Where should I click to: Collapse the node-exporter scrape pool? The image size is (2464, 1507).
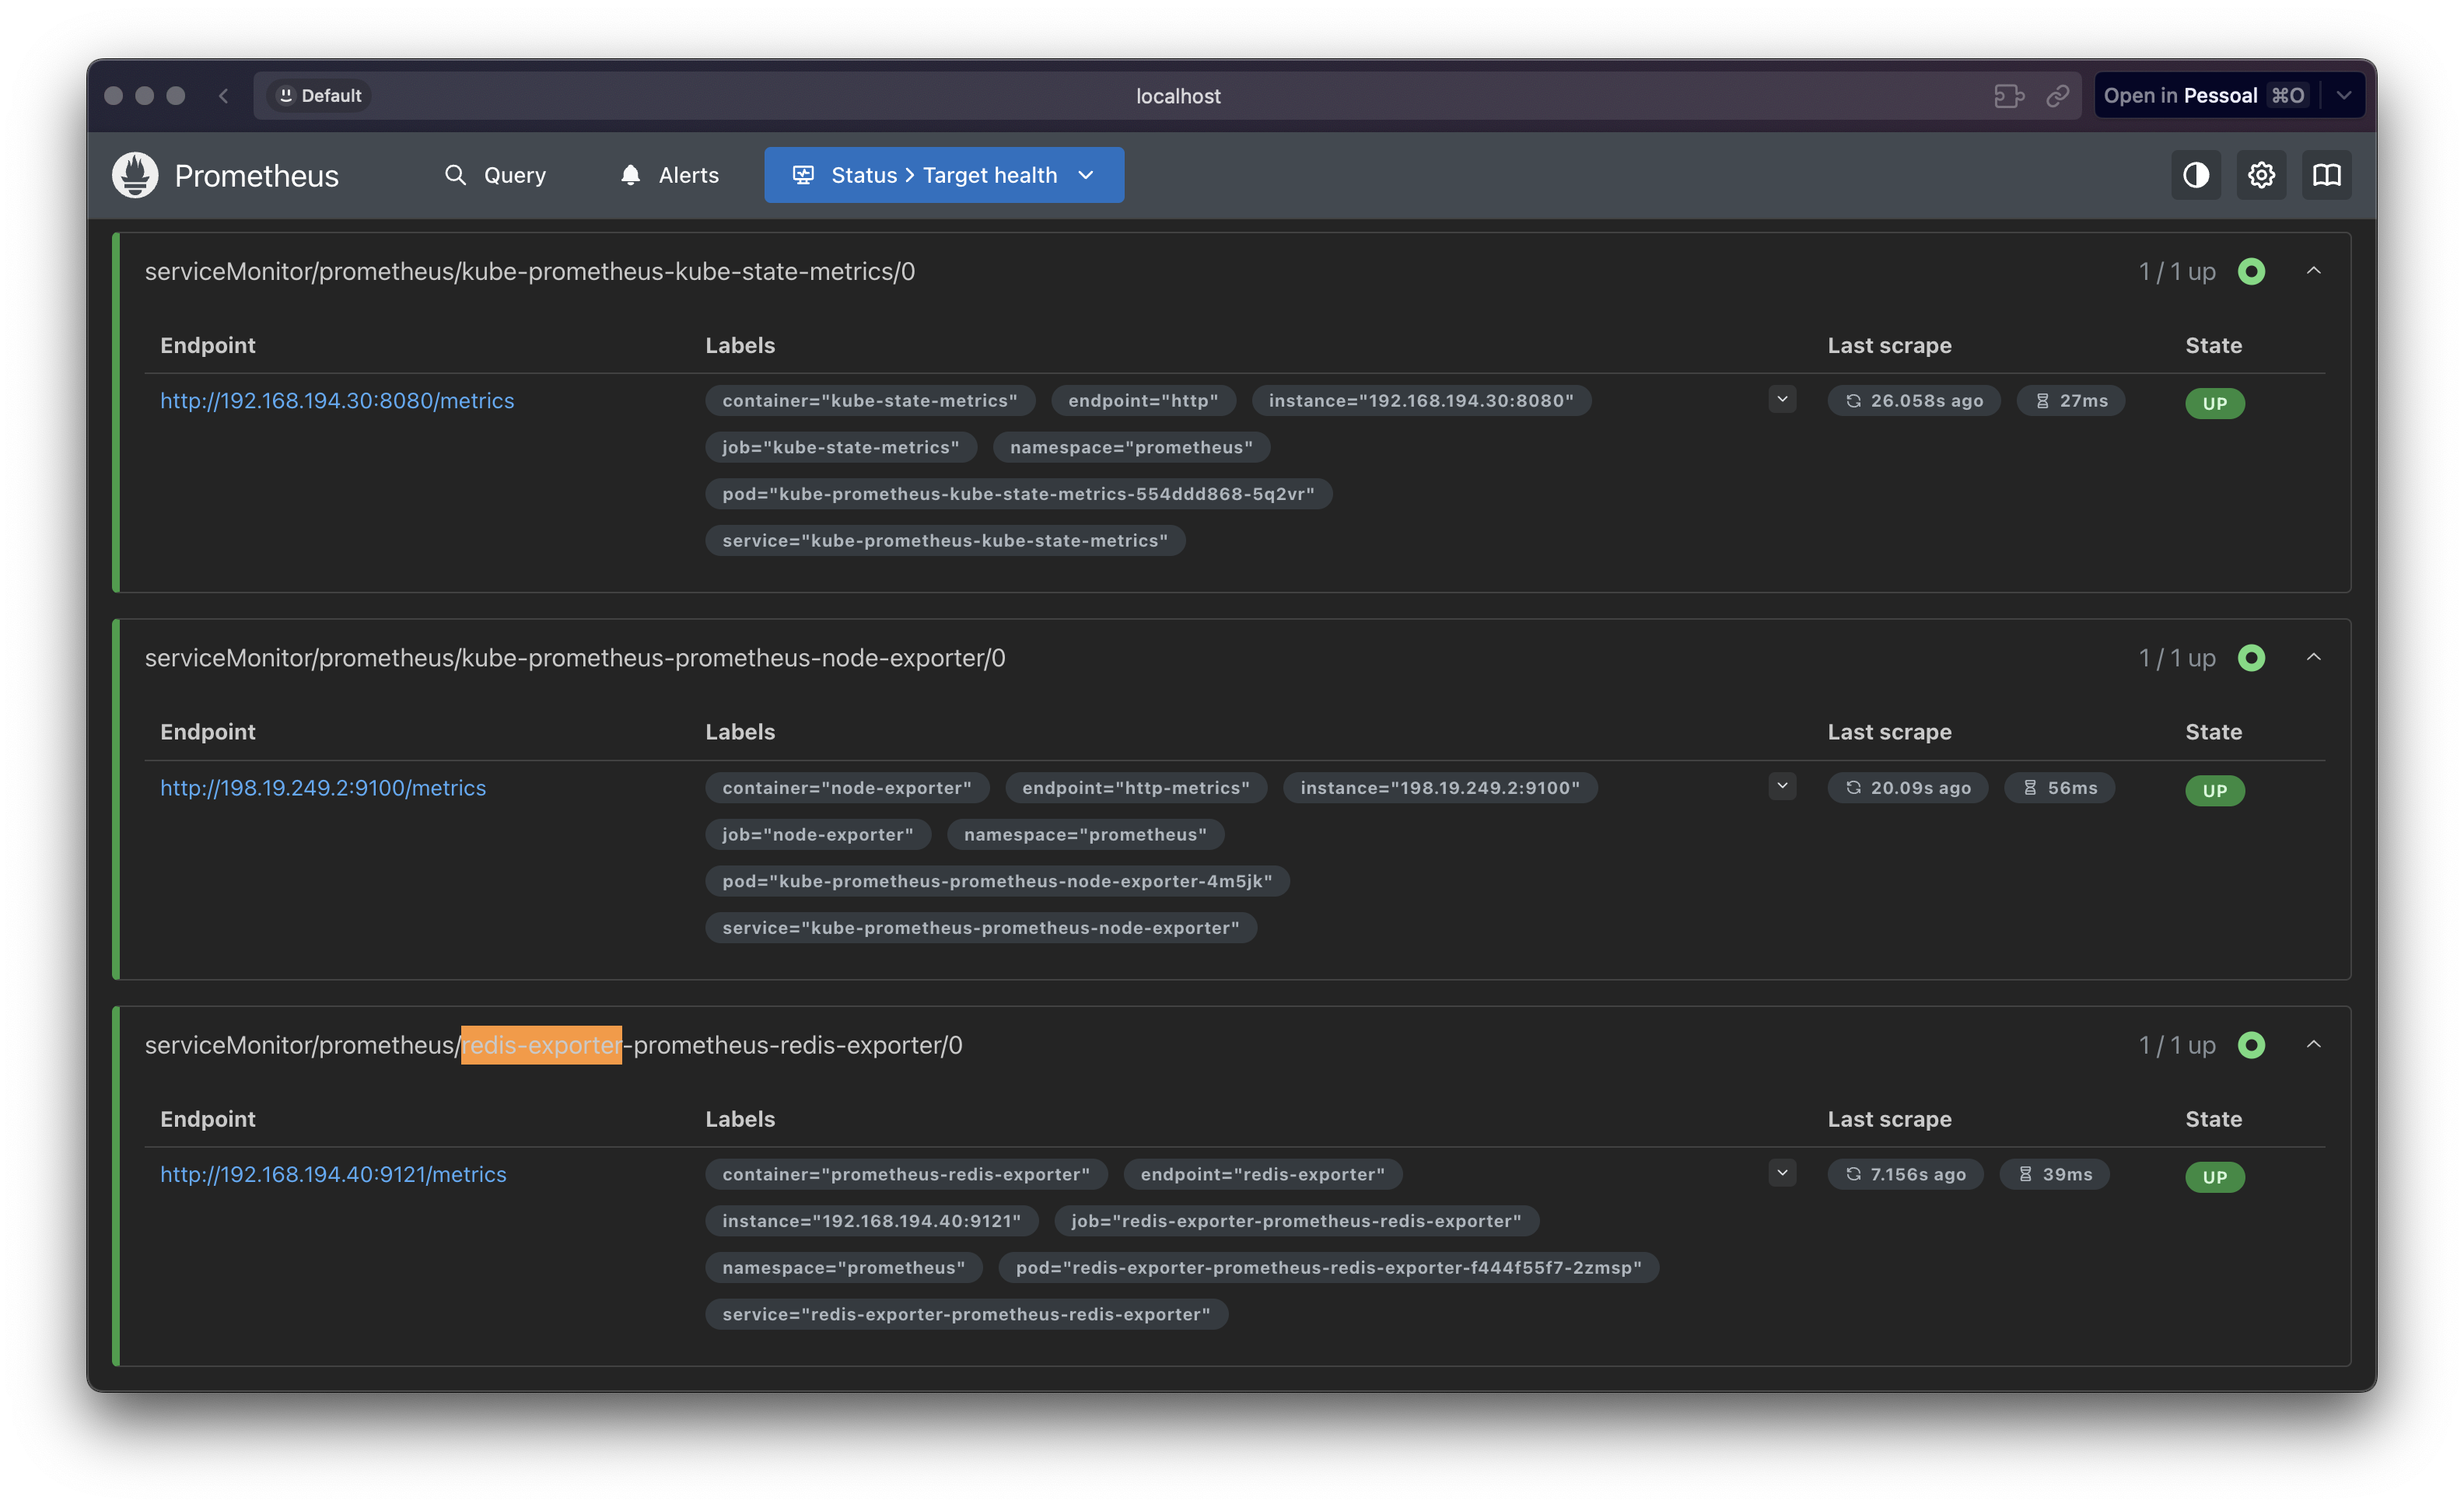pos(2314,657)
